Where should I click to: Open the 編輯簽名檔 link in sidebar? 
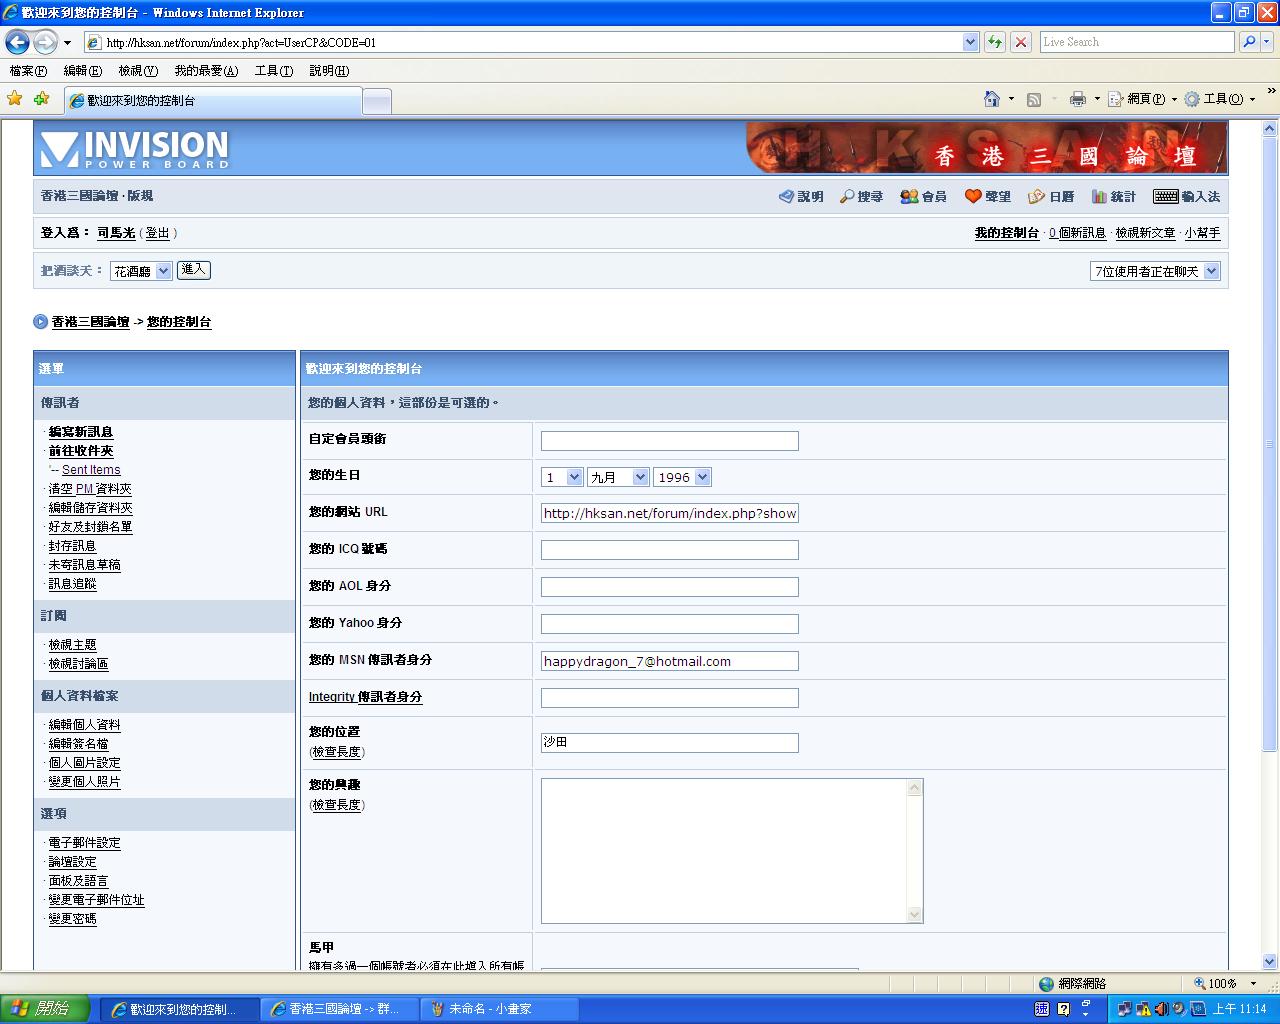78,744
